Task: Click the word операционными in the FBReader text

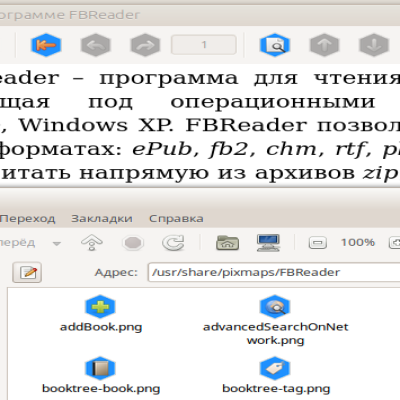Action: [273, 102]
